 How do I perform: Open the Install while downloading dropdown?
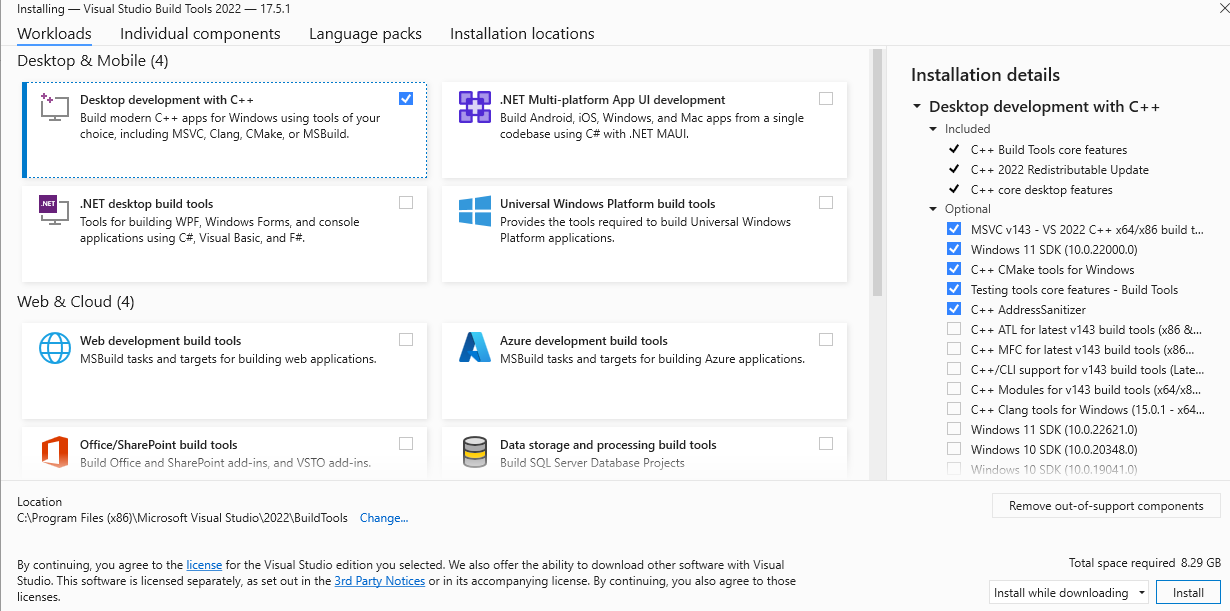pos(1069,592)
